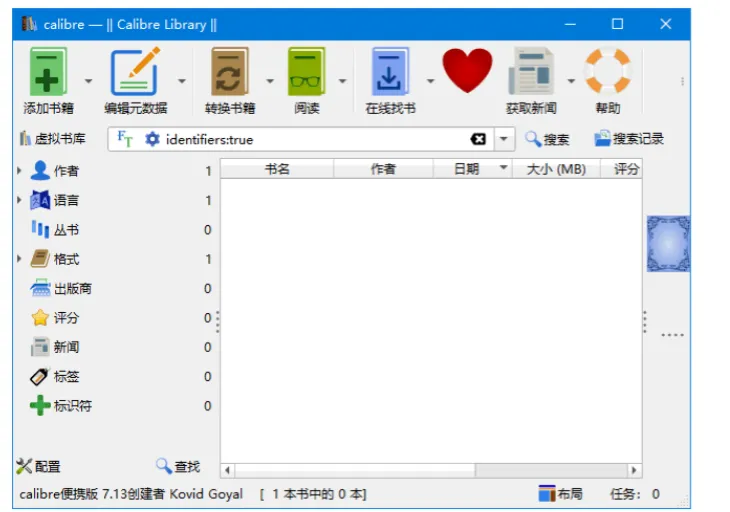Sort by Size 大小 (MB) column header
Viewport: 730px width, 512px height.
(x=556, y=169)
